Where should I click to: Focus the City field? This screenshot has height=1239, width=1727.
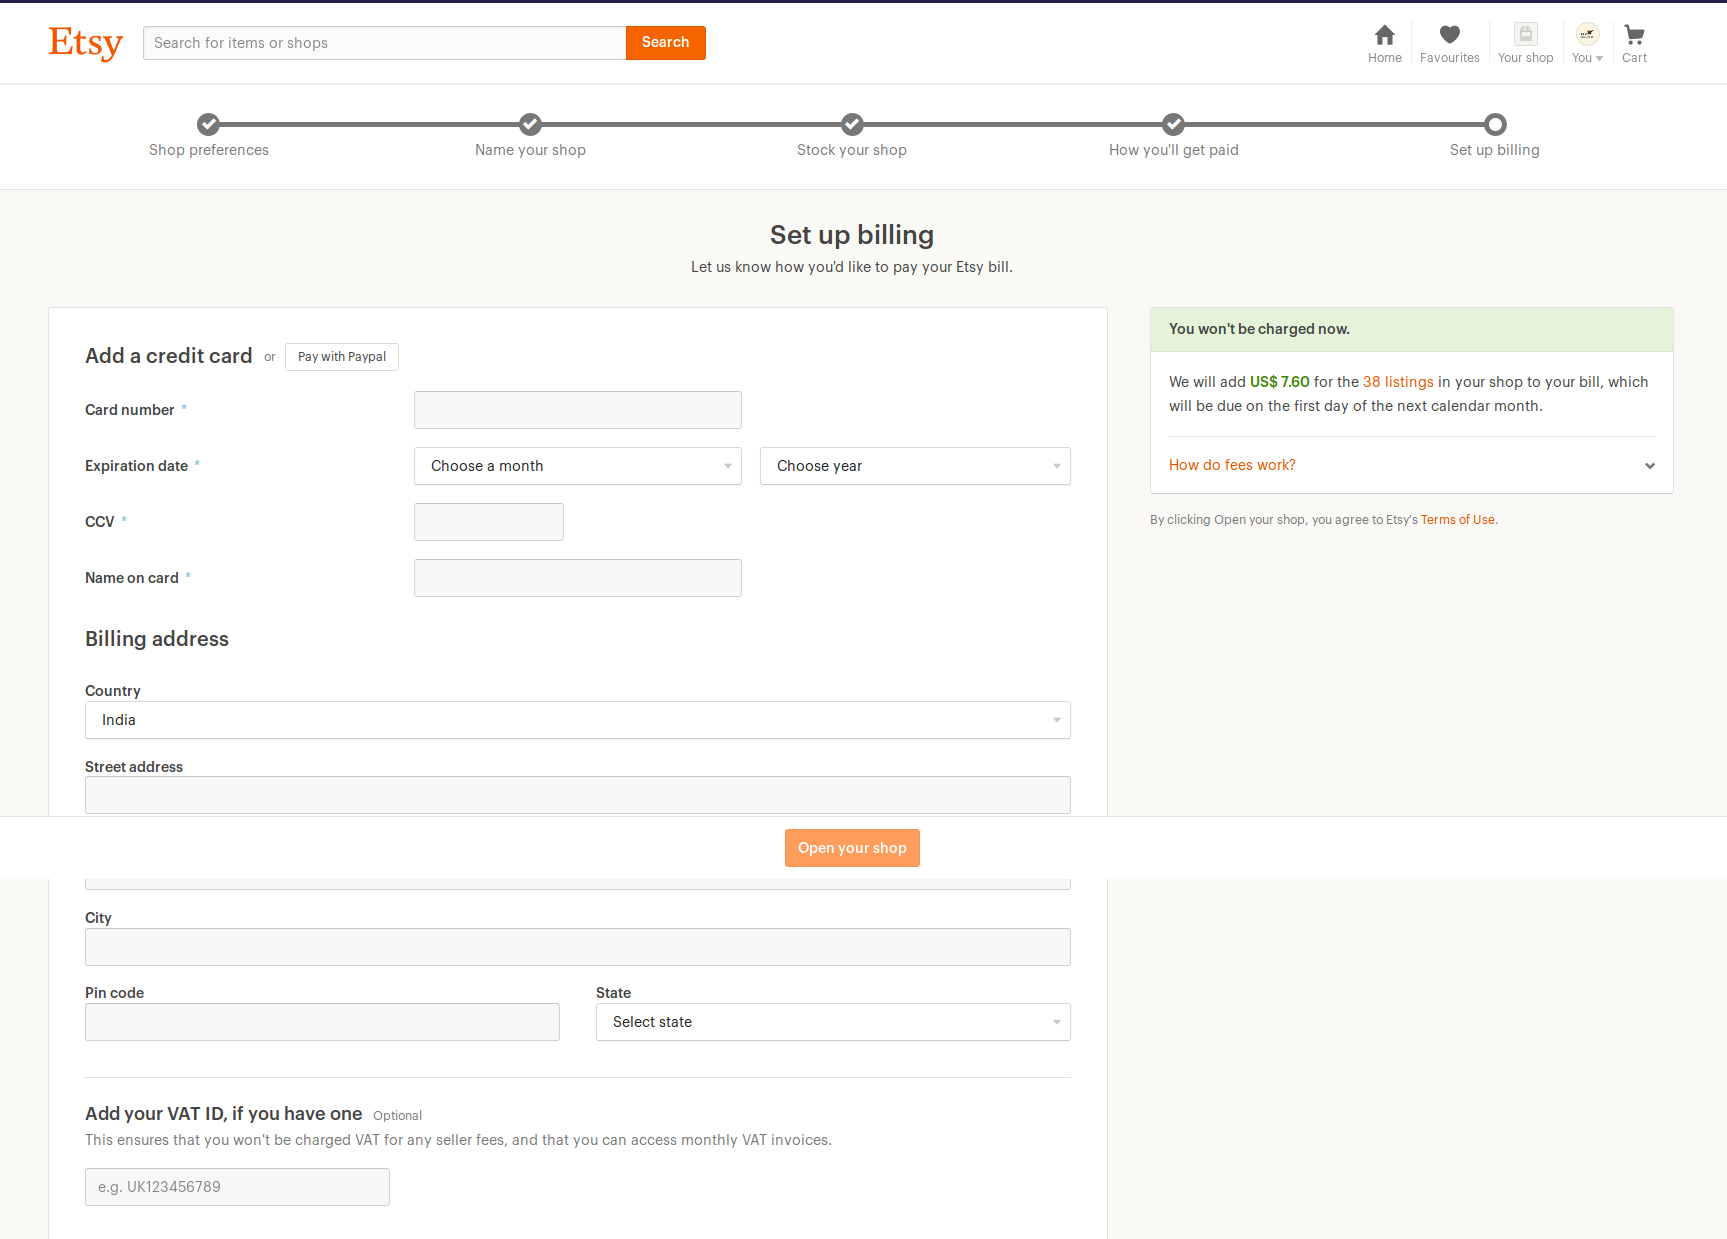(578, 947)
